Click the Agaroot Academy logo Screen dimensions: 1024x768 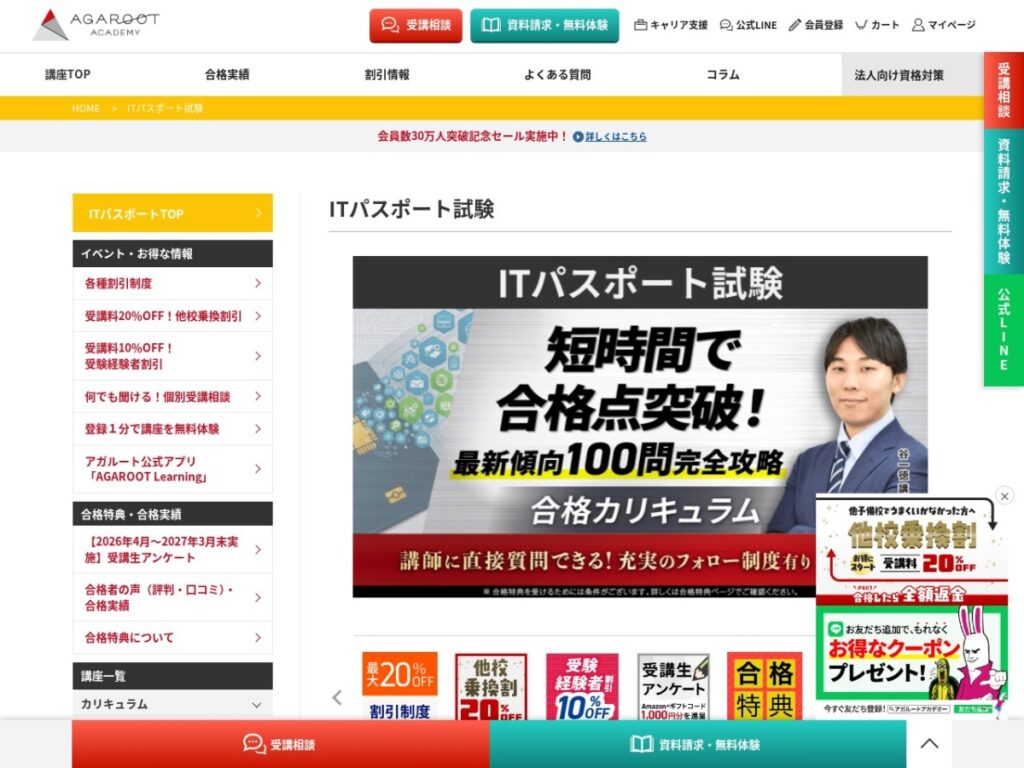(x=96, y=25)
